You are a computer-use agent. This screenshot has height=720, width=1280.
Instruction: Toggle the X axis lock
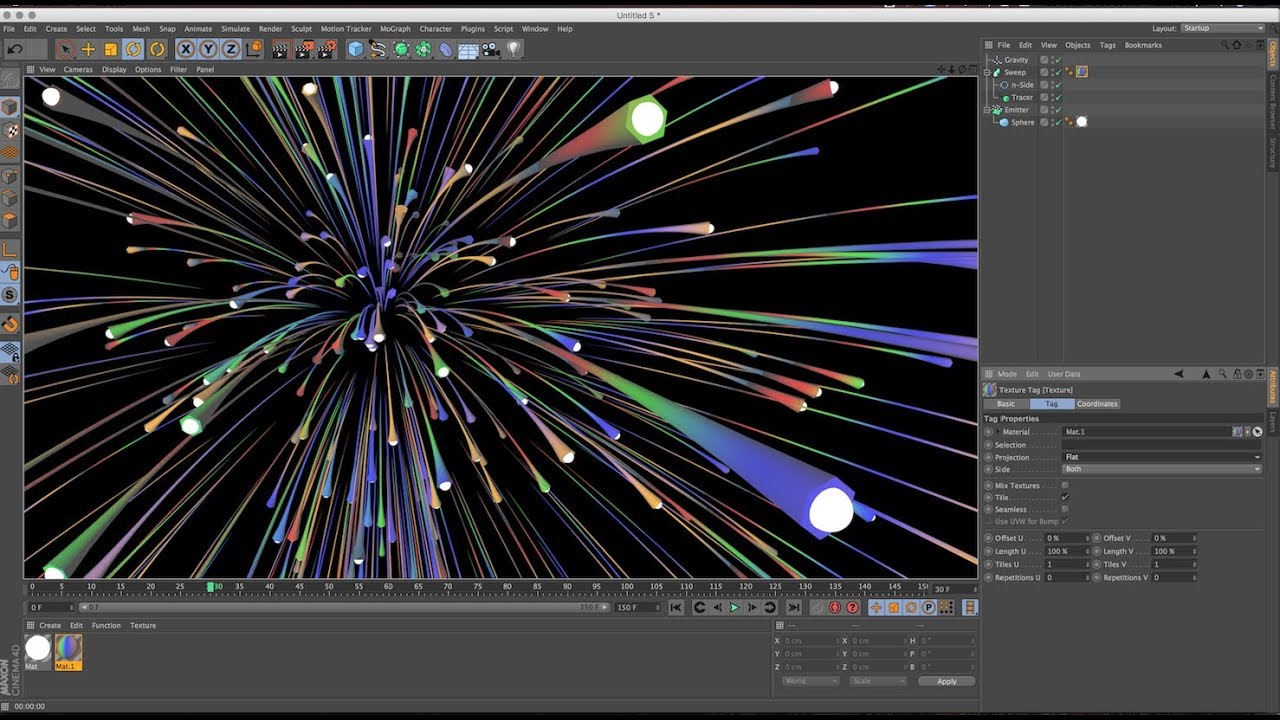click(186, 49)
